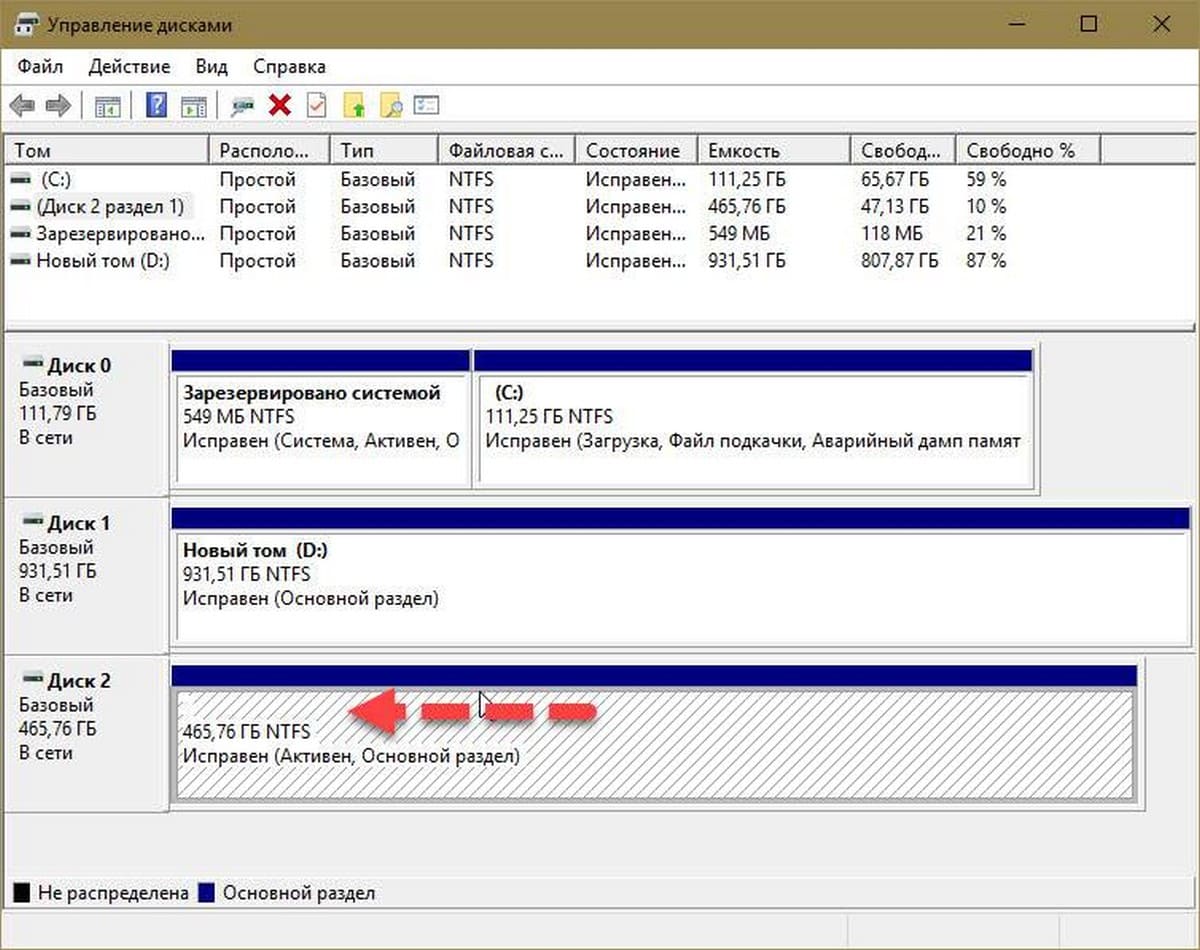The width and height of the screenshot is (1200, 950).
Task: Open the Действие menu
Action: (129, 67)
